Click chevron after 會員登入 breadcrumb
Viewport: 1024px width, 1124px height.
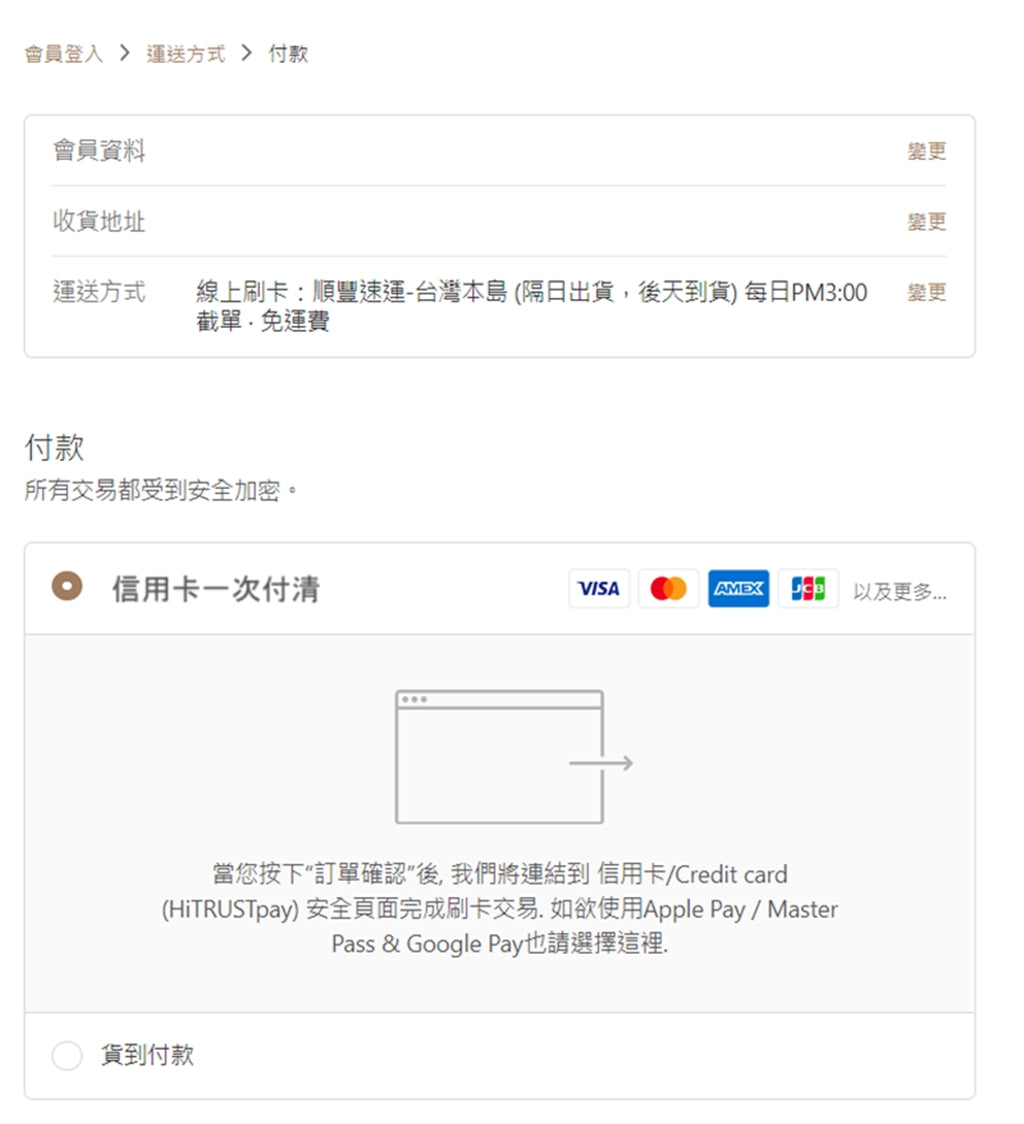click(125, 53)
